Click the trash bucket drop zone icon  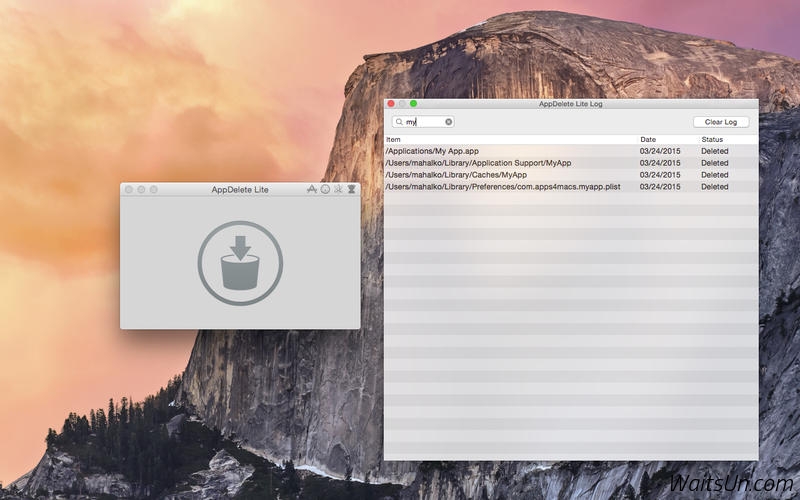coord(240,263)
